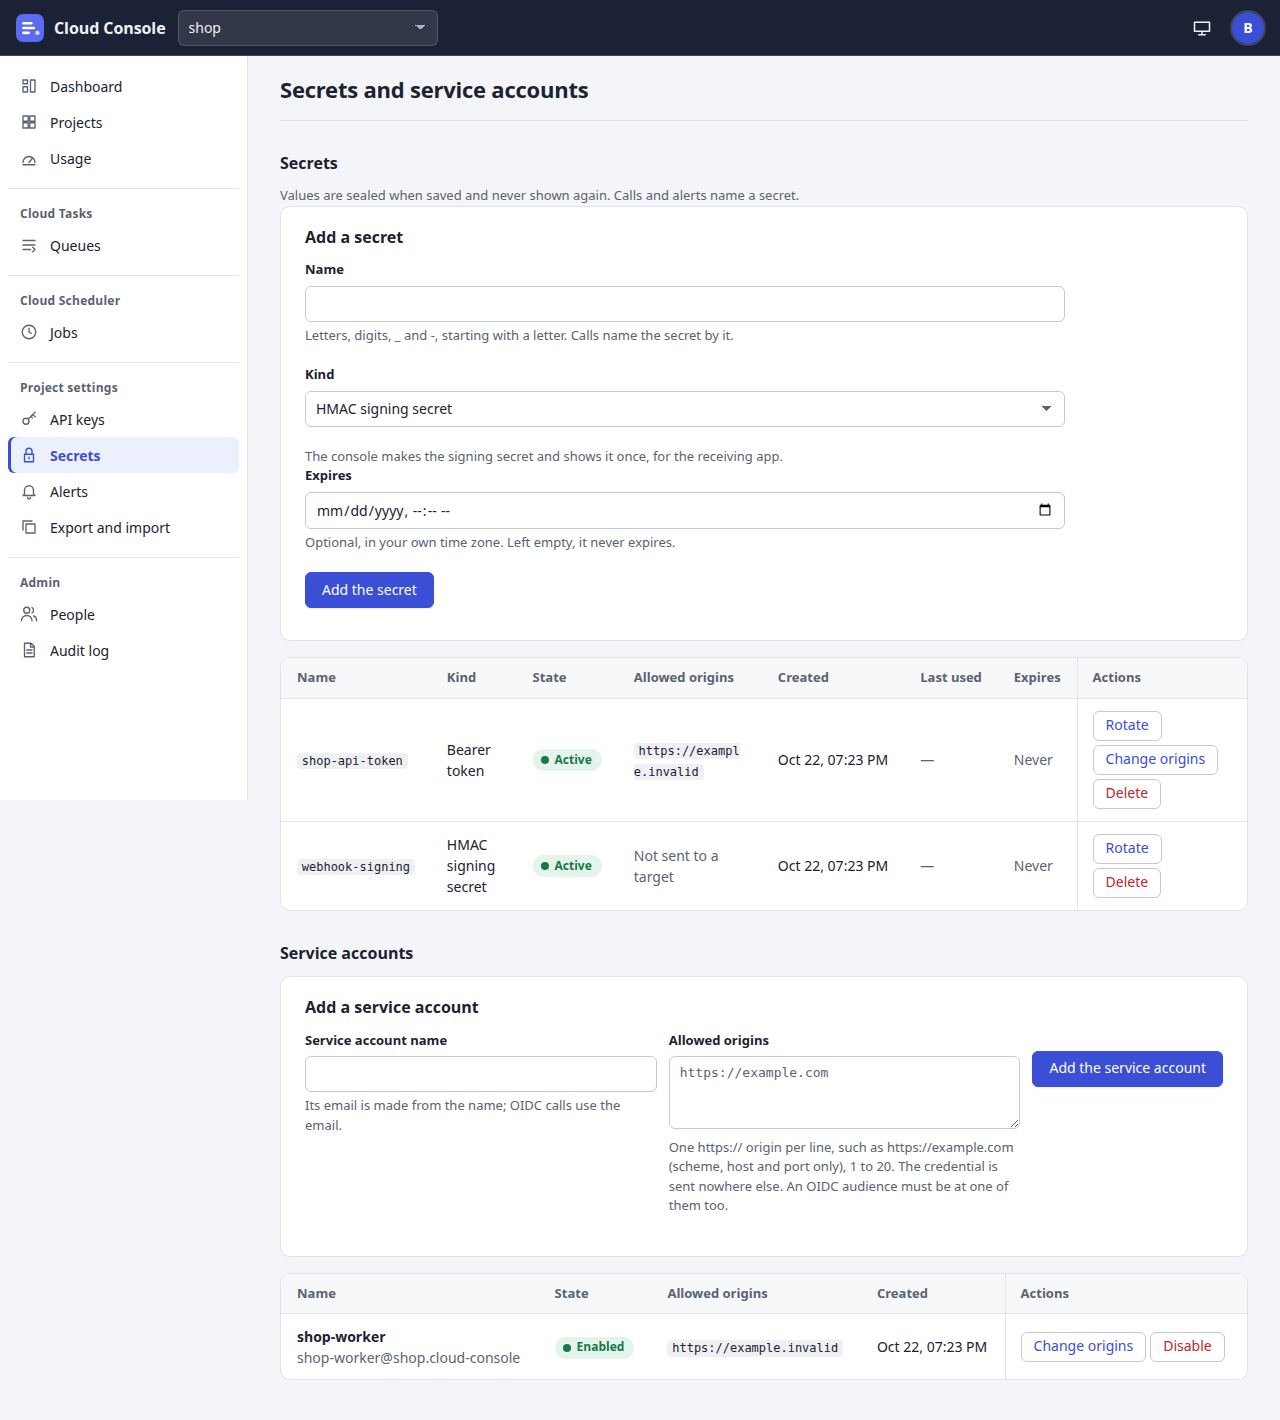Click the Dashboard sidebar icon
Screen dimensions: 1280x1420
(x=29, y=87)
